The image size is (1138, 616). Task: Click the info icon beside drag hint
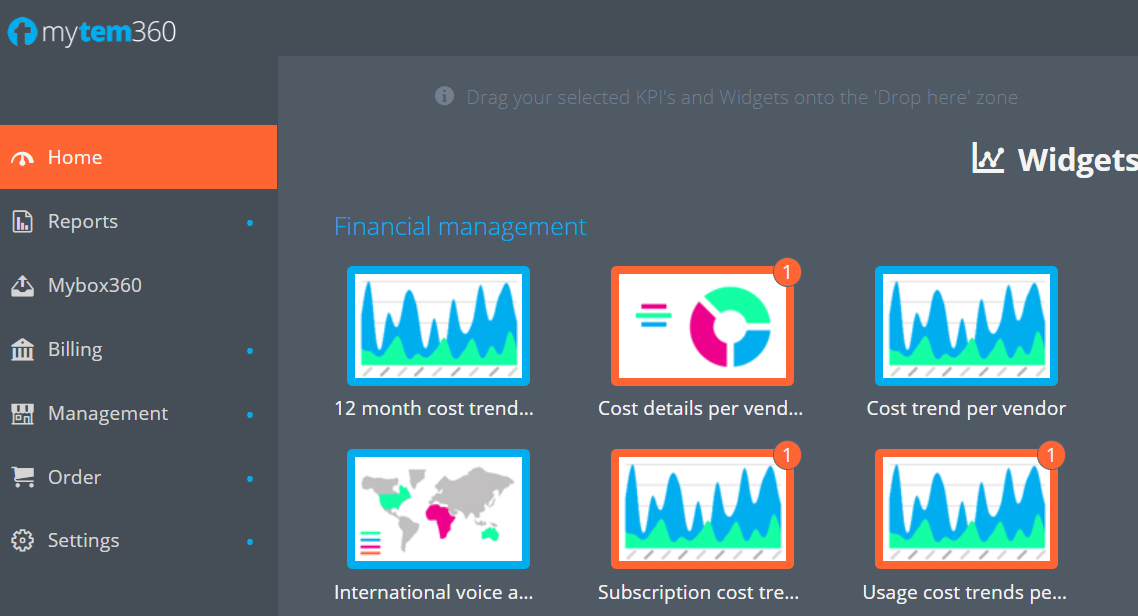[x=444, y=96]
